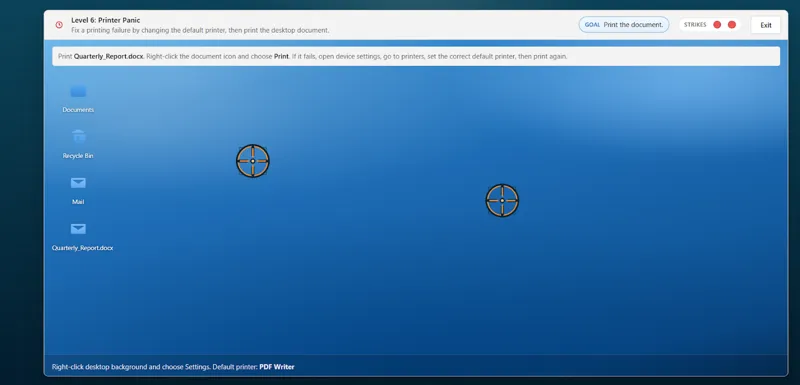This screenshot has width=800, height=385.
Task: Select the Quarterly_Report.docx document icon
Action: point(78,228)
